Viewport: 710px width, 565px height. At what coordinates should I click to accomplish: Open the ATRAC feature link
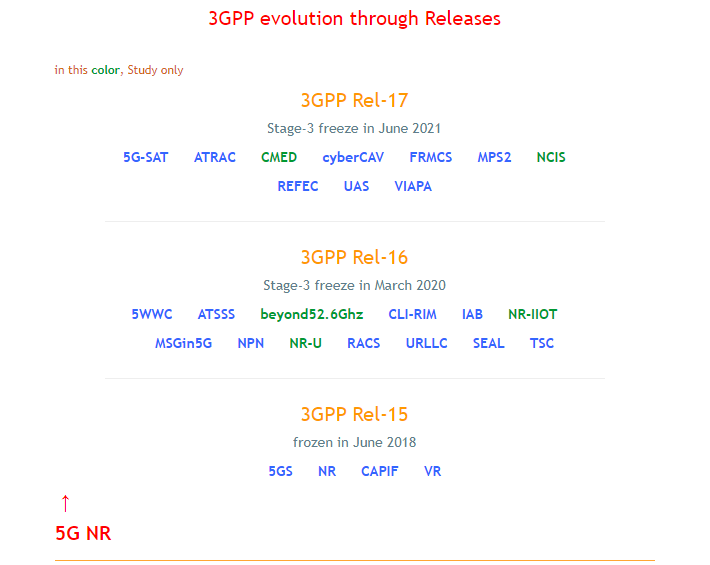pos(215,157)
